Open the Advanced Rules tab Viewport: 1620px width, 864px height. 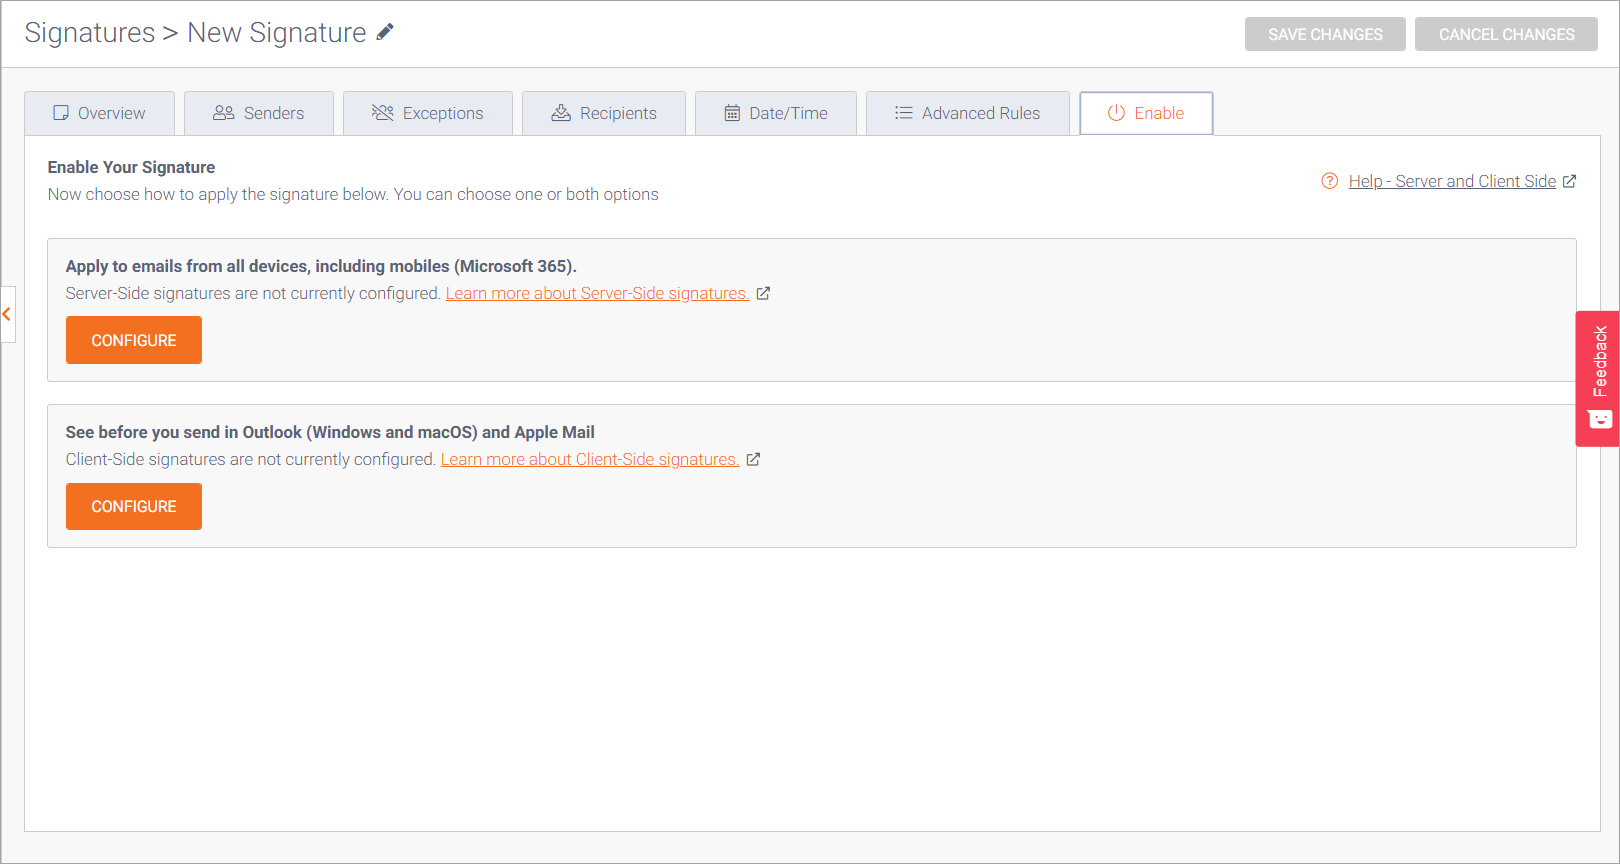(968, 113)
